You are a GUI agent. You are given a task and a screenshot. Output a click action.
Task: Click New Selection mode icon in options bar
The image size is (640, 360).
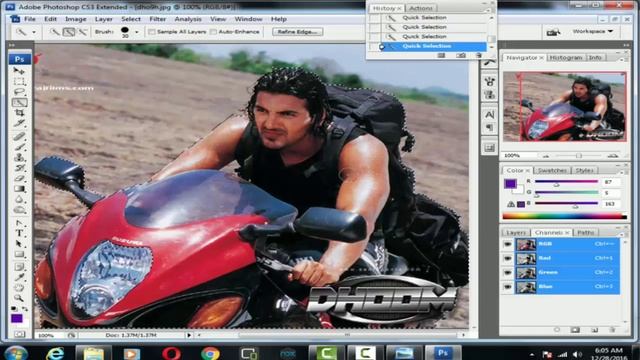click(54, 32)
